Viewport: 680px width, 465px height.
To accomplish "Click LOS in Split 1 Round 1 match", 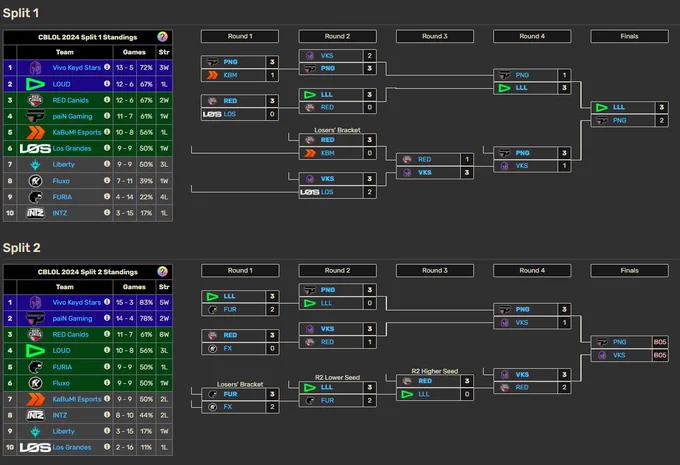I will 229,114.
